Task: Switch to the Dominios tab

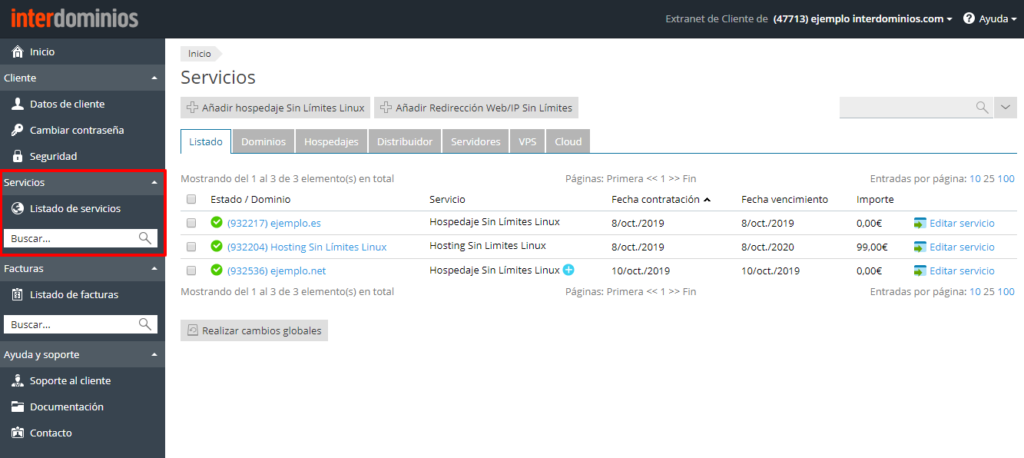Action: click(x=263, y=142)
